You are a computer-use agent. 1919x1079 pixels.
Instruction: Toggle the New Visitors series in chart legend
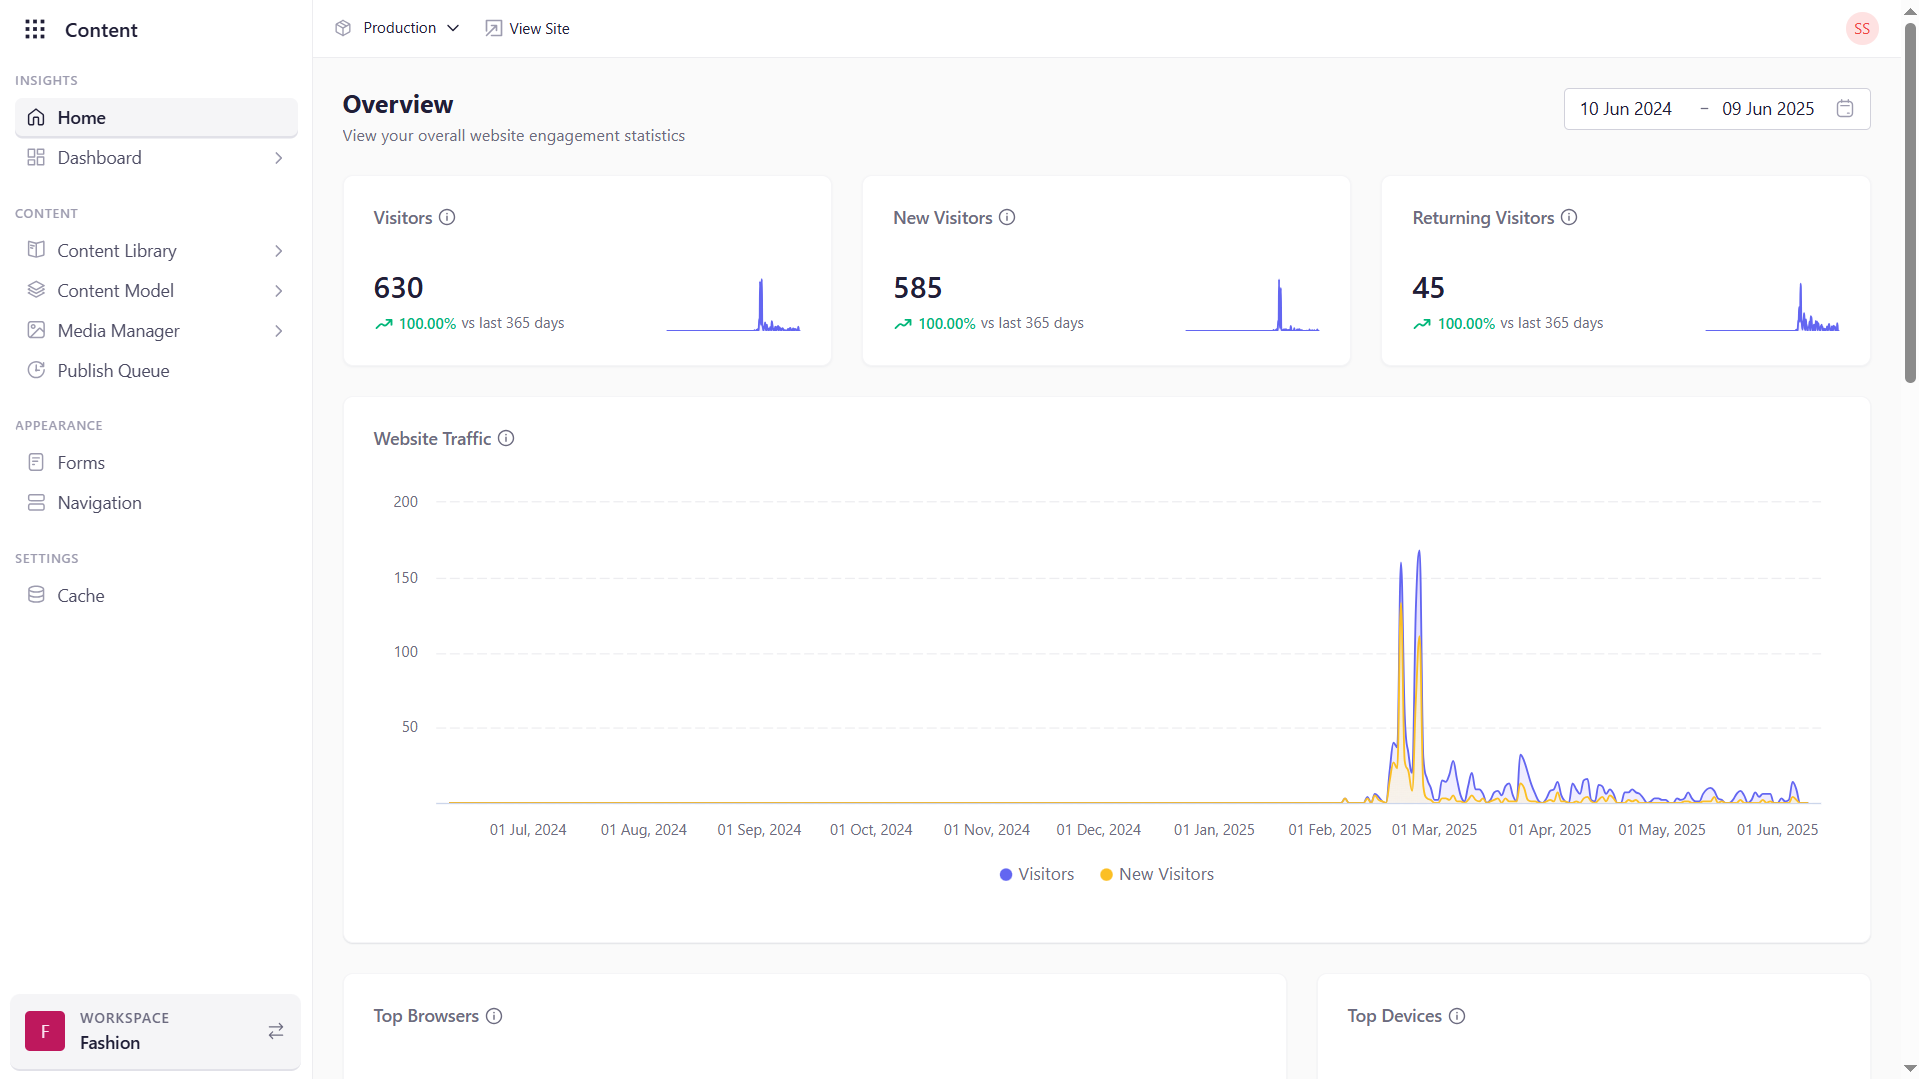pos(1157,874)
